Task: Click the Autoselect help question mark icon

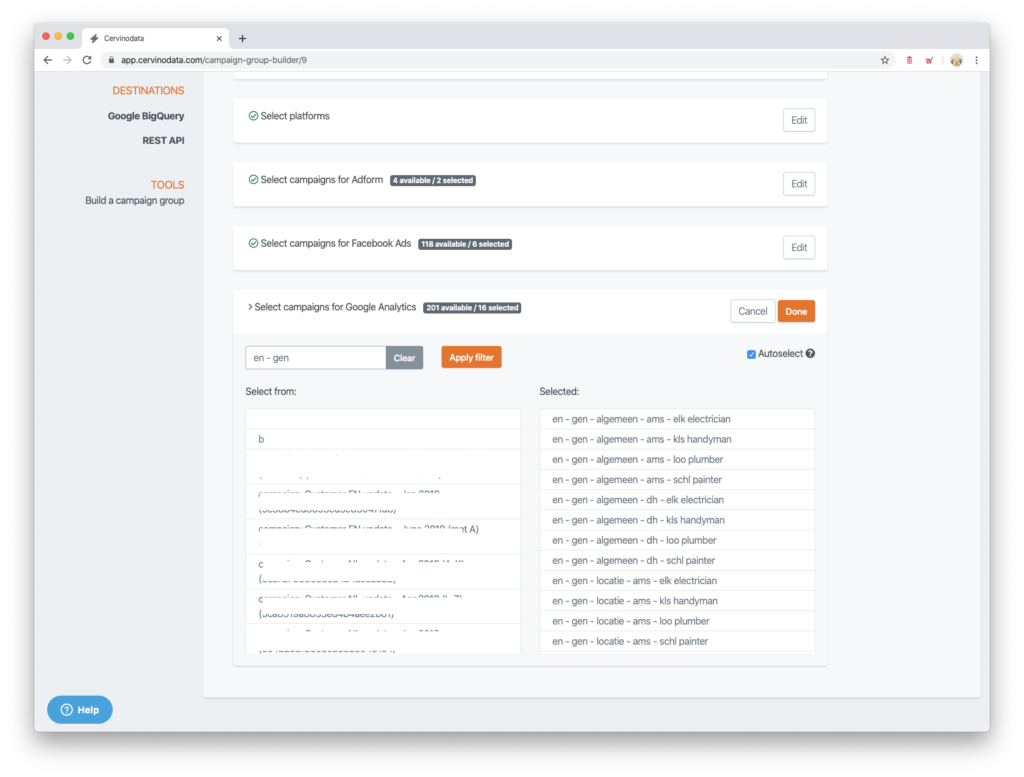Action: pos(810,353)
